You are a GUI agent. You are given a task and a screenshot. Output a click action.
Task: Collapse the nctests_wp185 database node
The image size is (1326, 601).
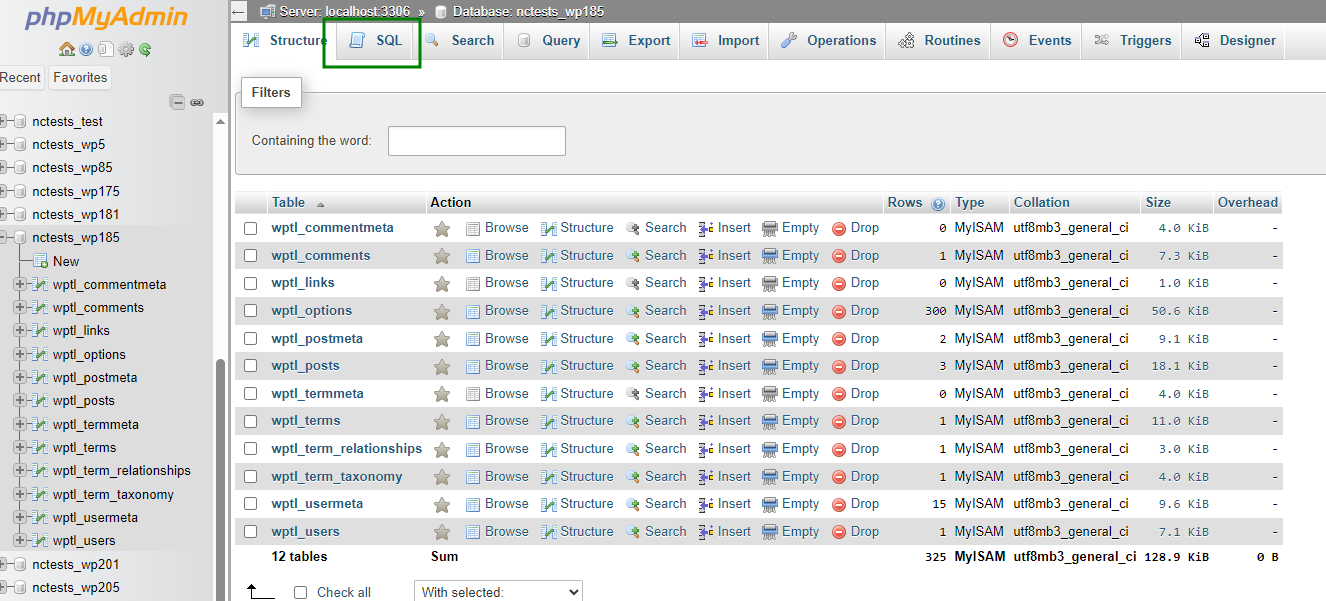point(4,238)
